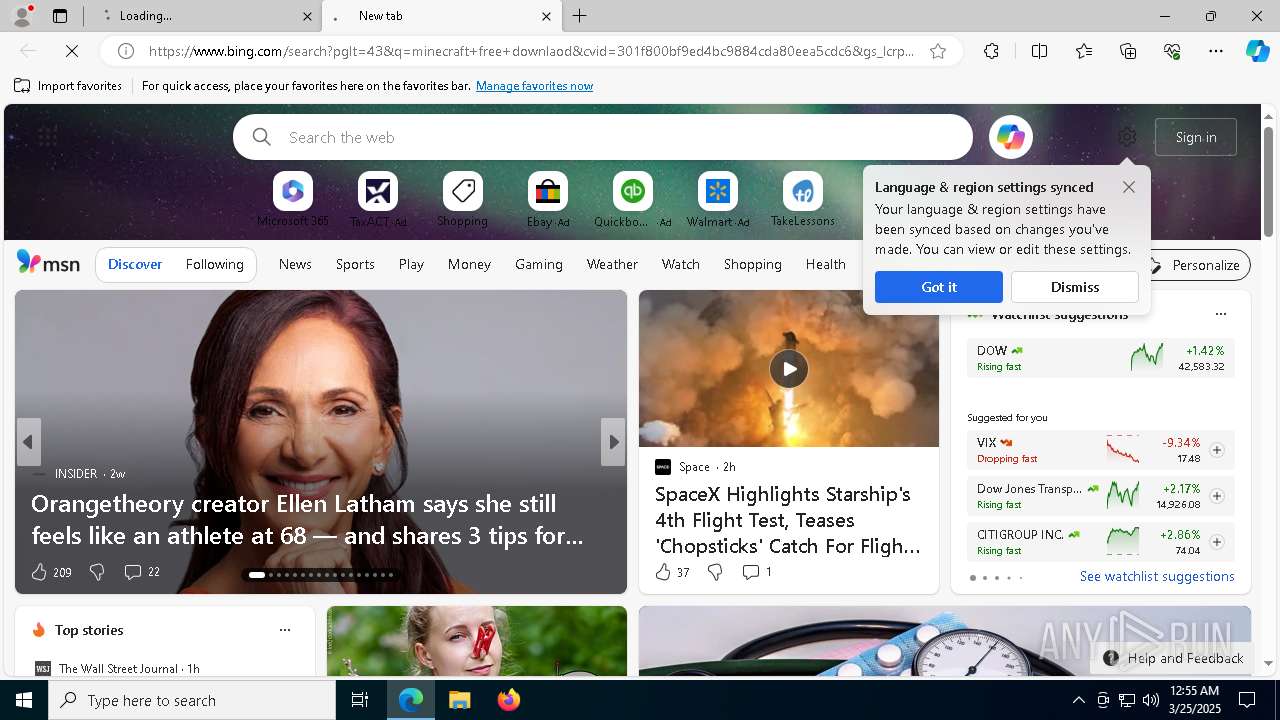Open See watchlist suggestions link
1280x720 pixels.
pos(1157,576)
